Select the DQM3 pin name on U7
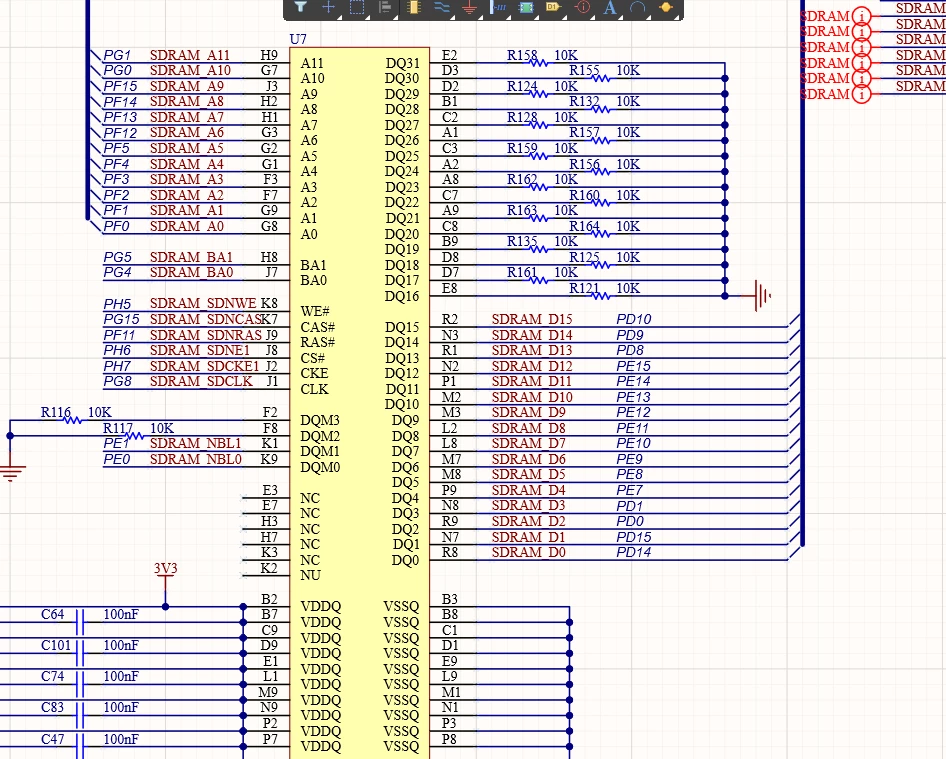Image resolution: width=946 pixels, height=759 pixels. coord(320,421)
